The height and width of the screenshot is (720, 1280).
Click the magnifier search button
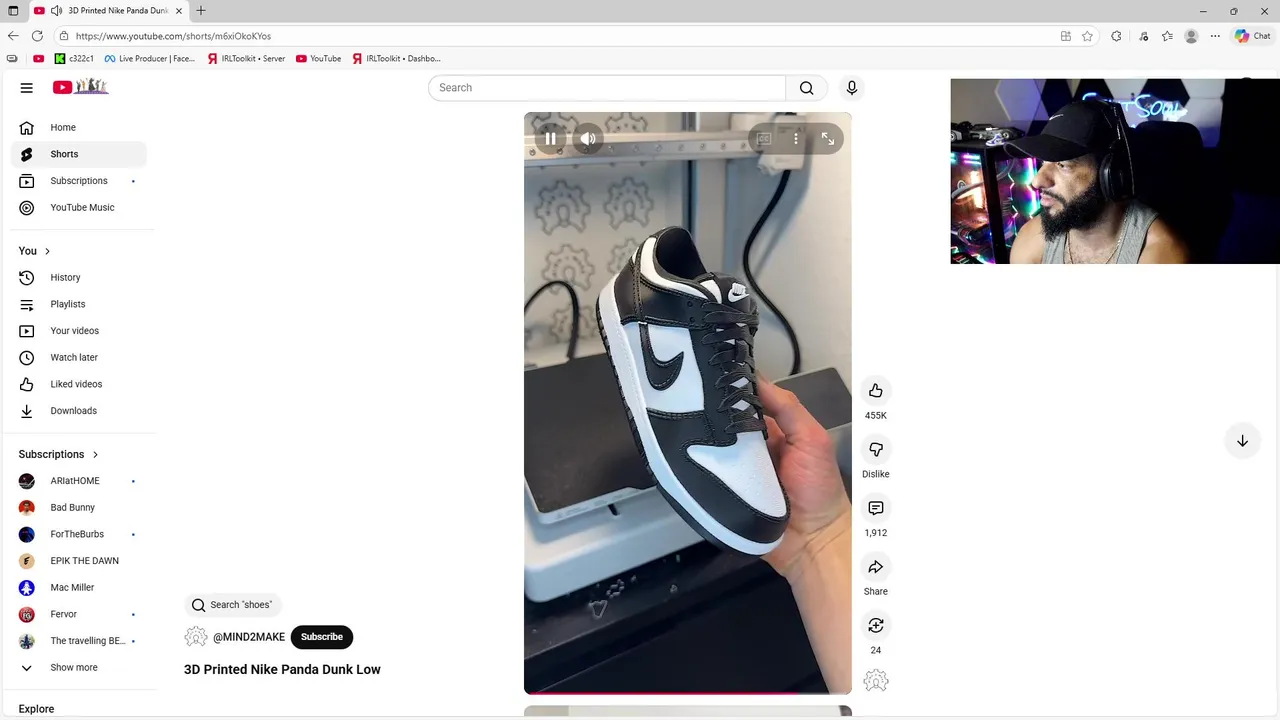[x=806, y=88]
